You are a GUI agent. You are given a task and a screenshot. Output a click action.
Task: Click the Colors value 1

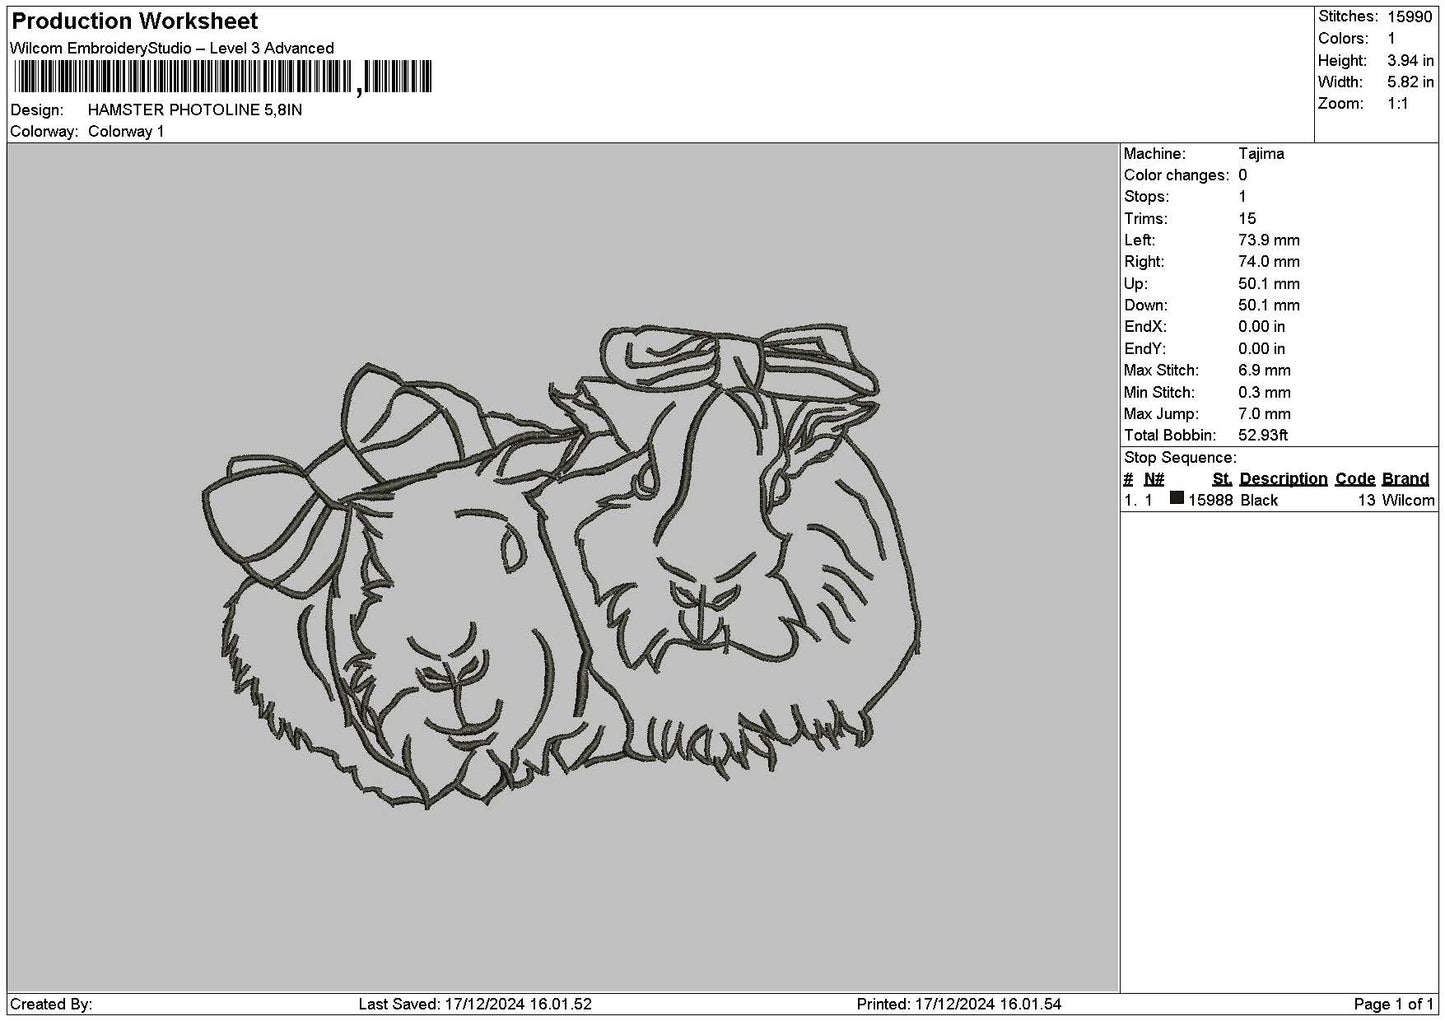(x=1391, y=39)
